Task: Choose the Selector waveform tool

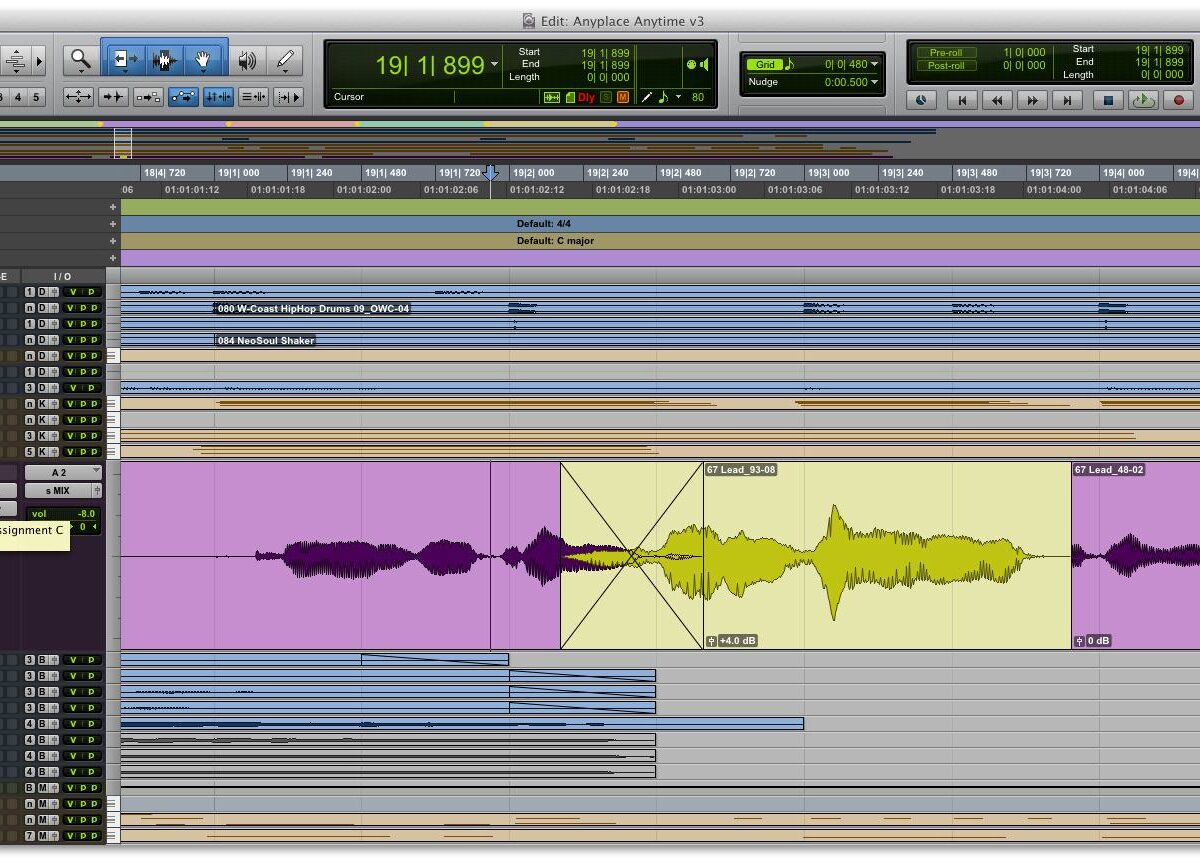Action: pyautogui.click(x=164, y=61)
